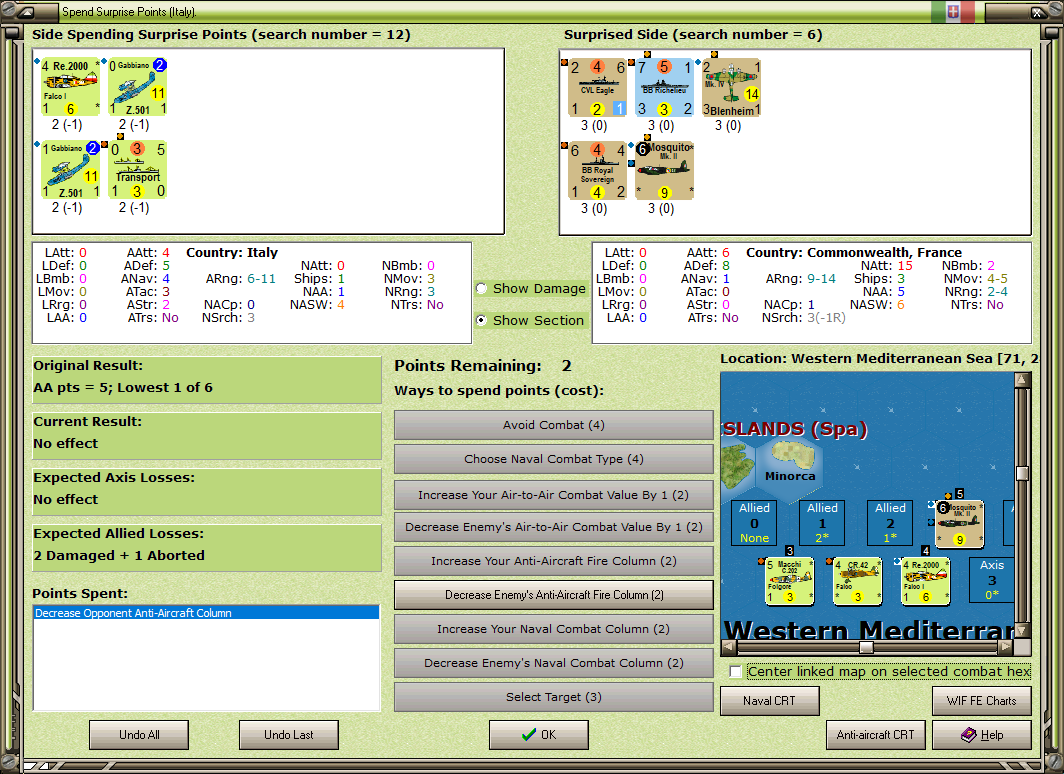
Task: Confirm with the OK button
Action: coord(539,735)
